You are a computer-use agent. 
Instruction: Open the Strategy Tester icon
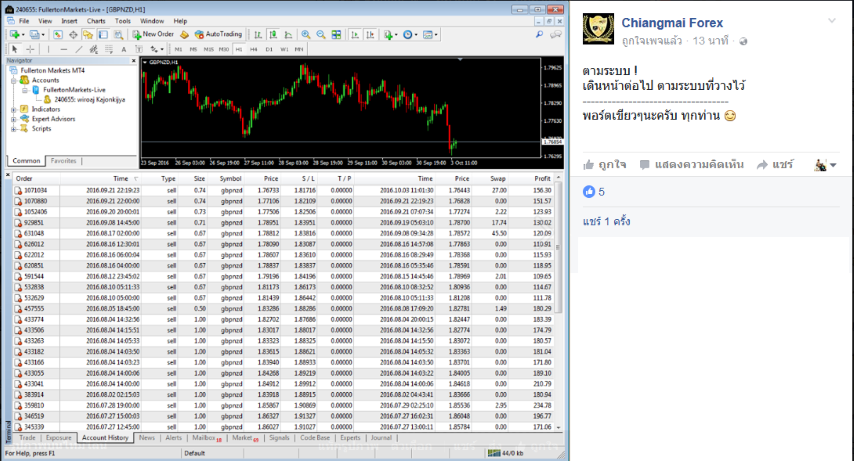click(118, 34)
